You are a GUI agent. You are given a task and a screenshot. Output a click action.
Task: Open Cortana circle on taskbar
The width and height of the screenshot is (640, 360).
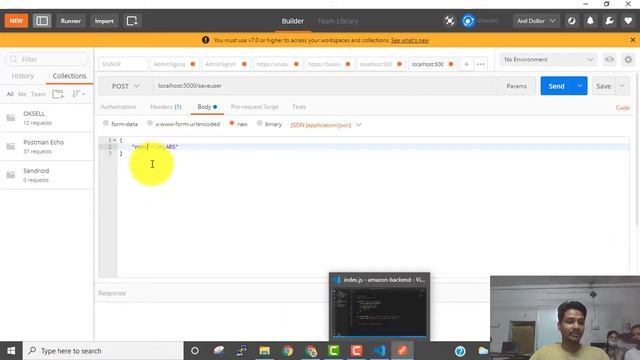(x=195, y=351)
